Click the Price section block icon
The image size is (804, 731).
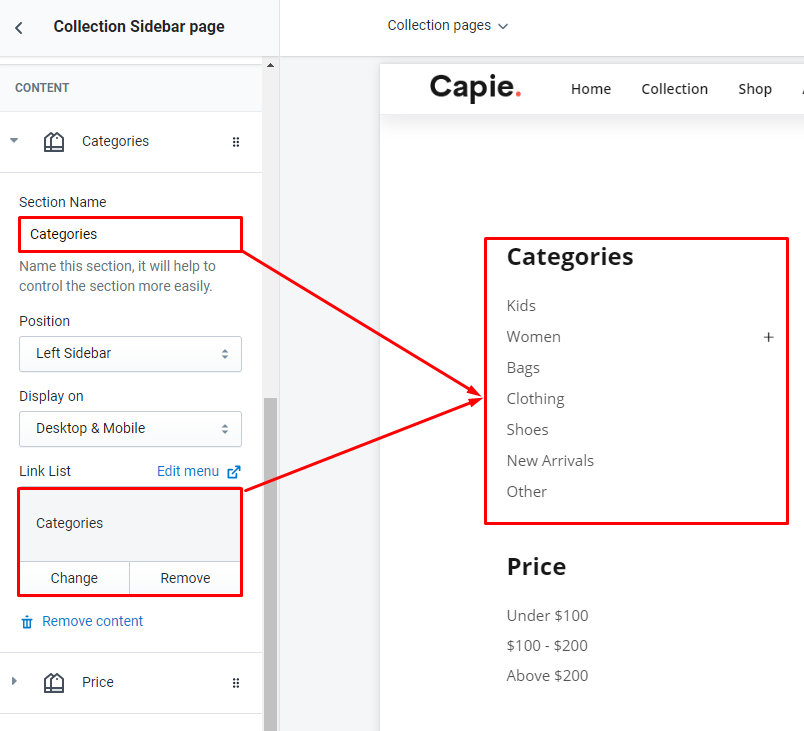tap(54, 683)
